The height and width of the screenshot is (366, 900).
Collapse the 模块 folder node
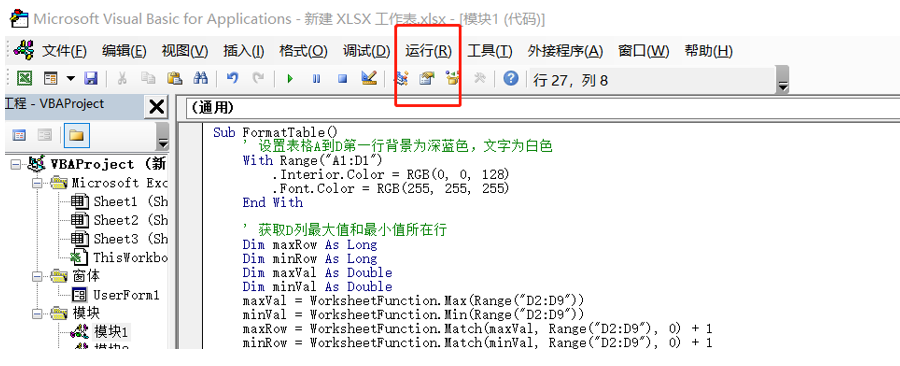click(38, 313)
